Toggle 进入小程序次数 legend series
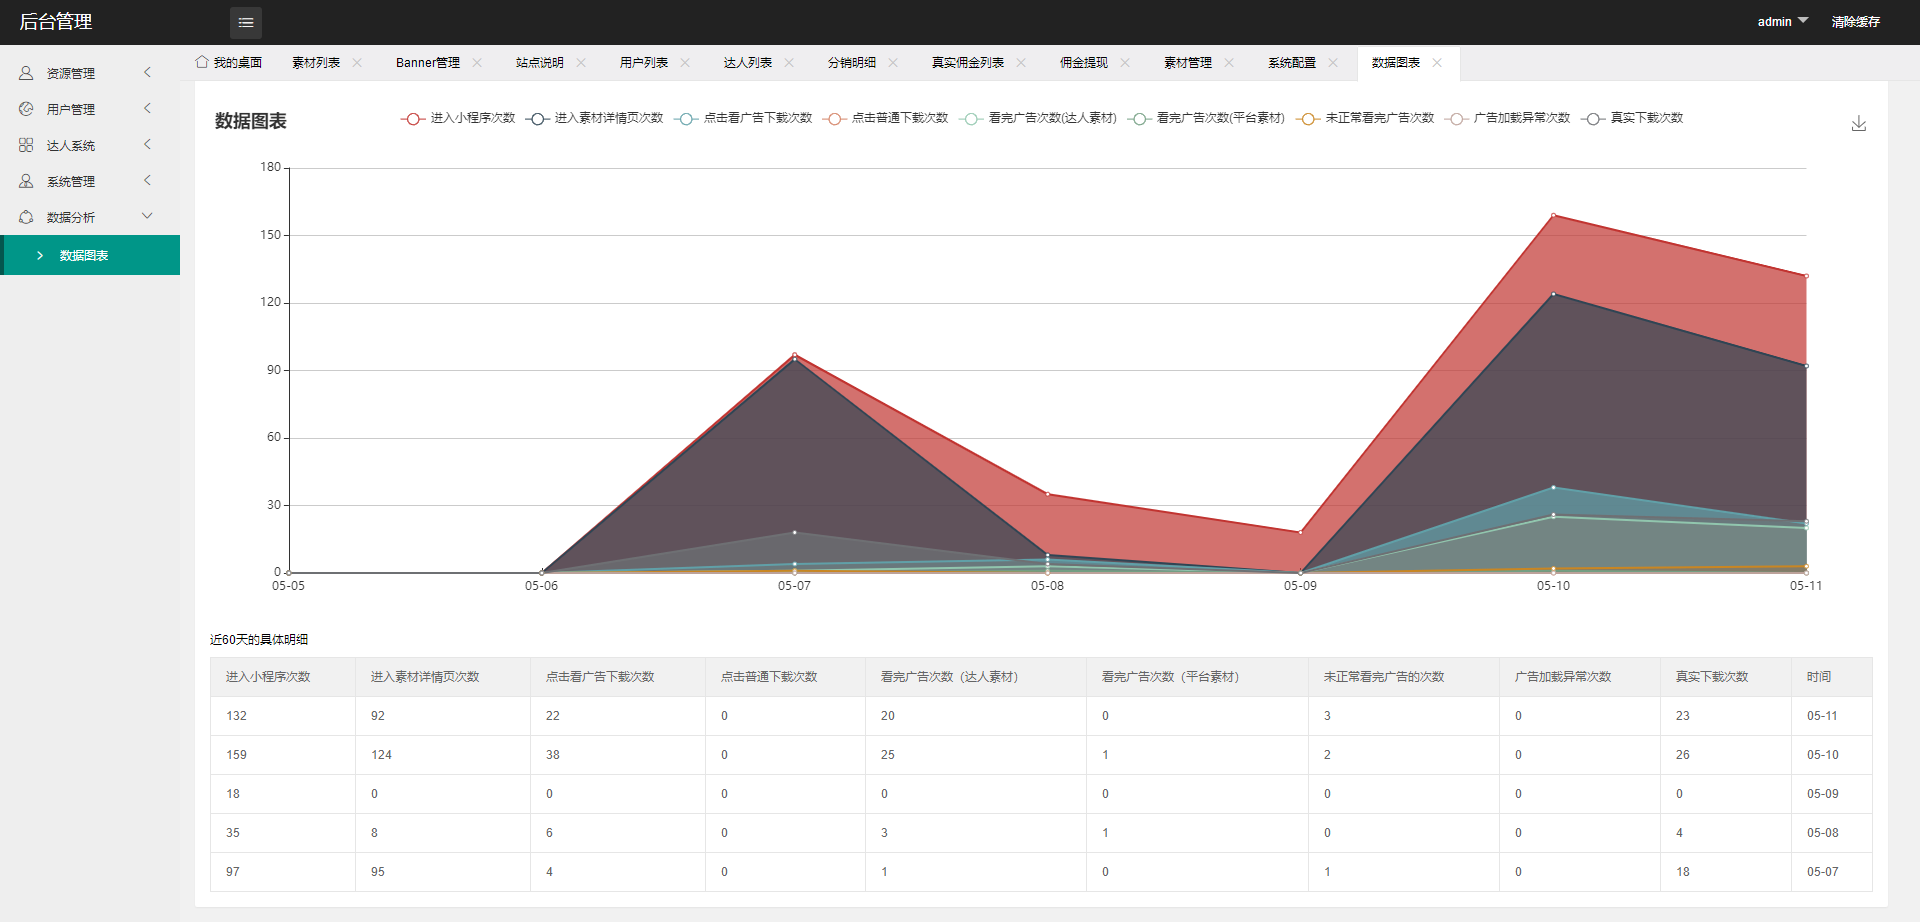The width and height of the screenshot is (1920, 922). 458,118
